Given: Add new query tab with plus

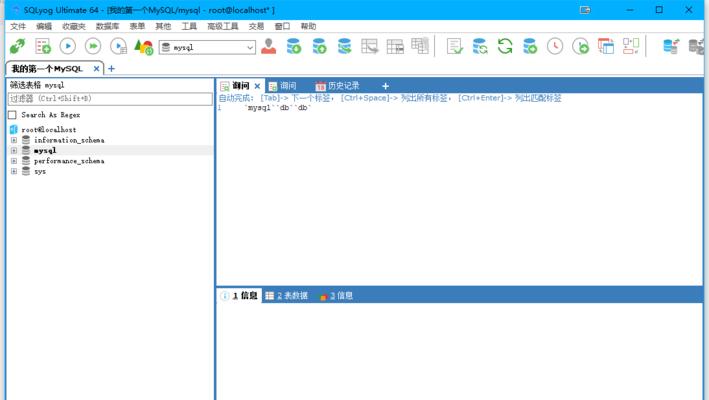Looking at the screenshot, I should click(x=385, y=86).
